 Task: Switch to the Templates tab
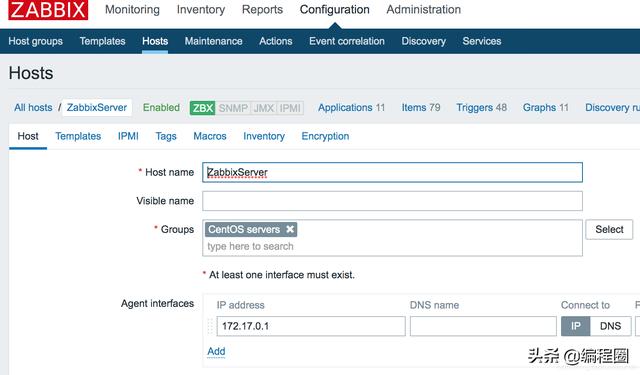[x=78, y=136]
